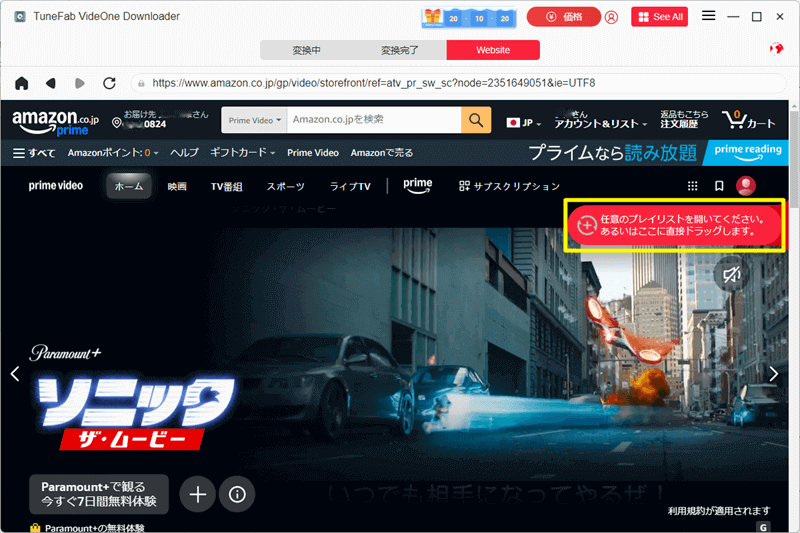Image resolution: width=800 pixels, height=533 pixels.
Task: Select the 映画 menu item
Action: 177,187
